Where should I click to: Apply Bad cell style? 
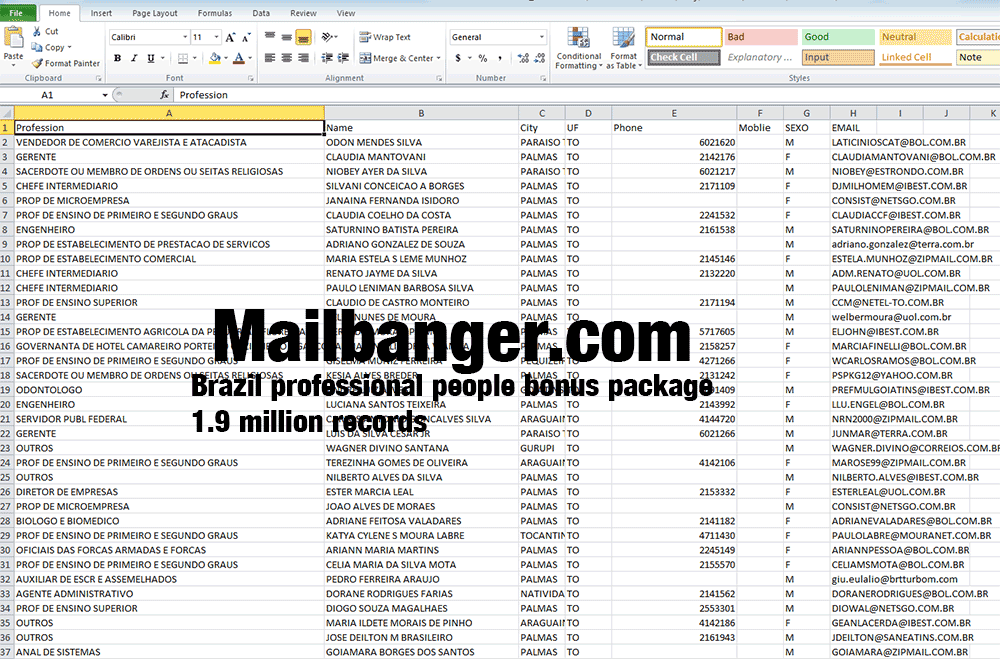760,37
